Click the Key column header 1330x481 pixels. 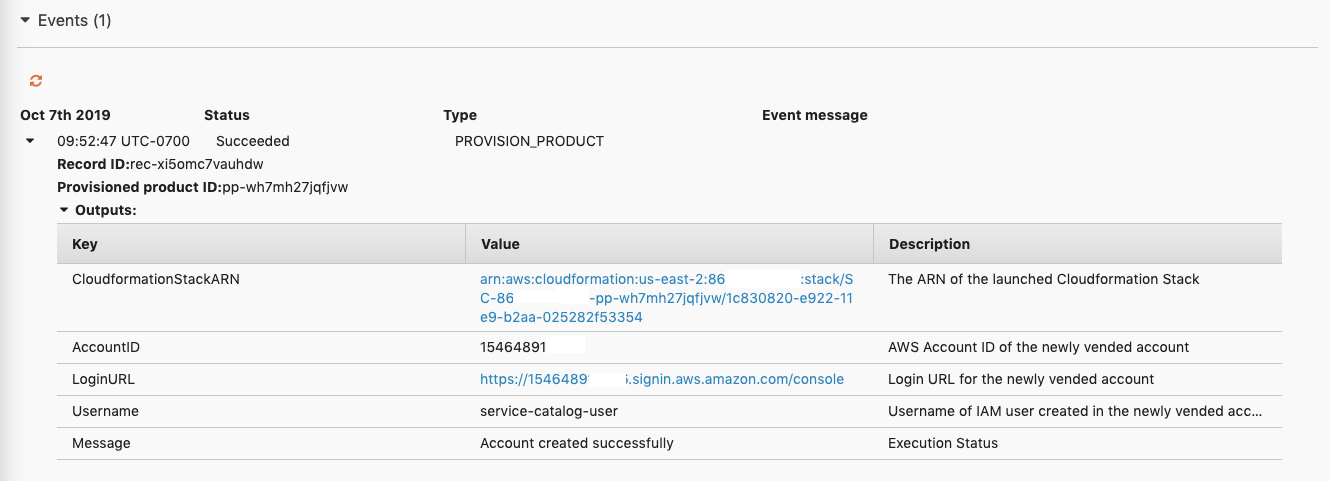[x=85, y=244]
